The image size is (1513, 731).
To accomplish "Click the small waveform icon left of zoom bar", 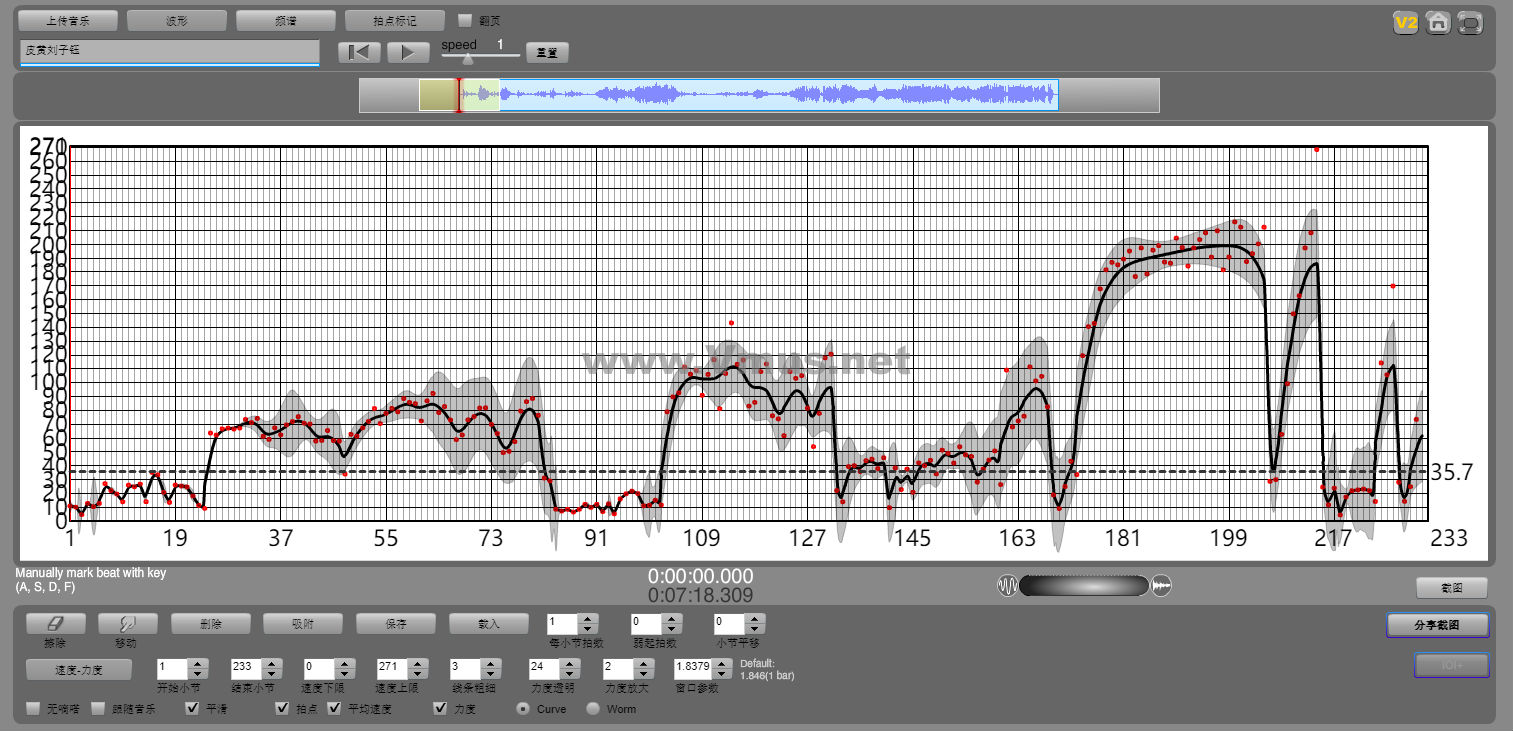I will click(1006, 585).
